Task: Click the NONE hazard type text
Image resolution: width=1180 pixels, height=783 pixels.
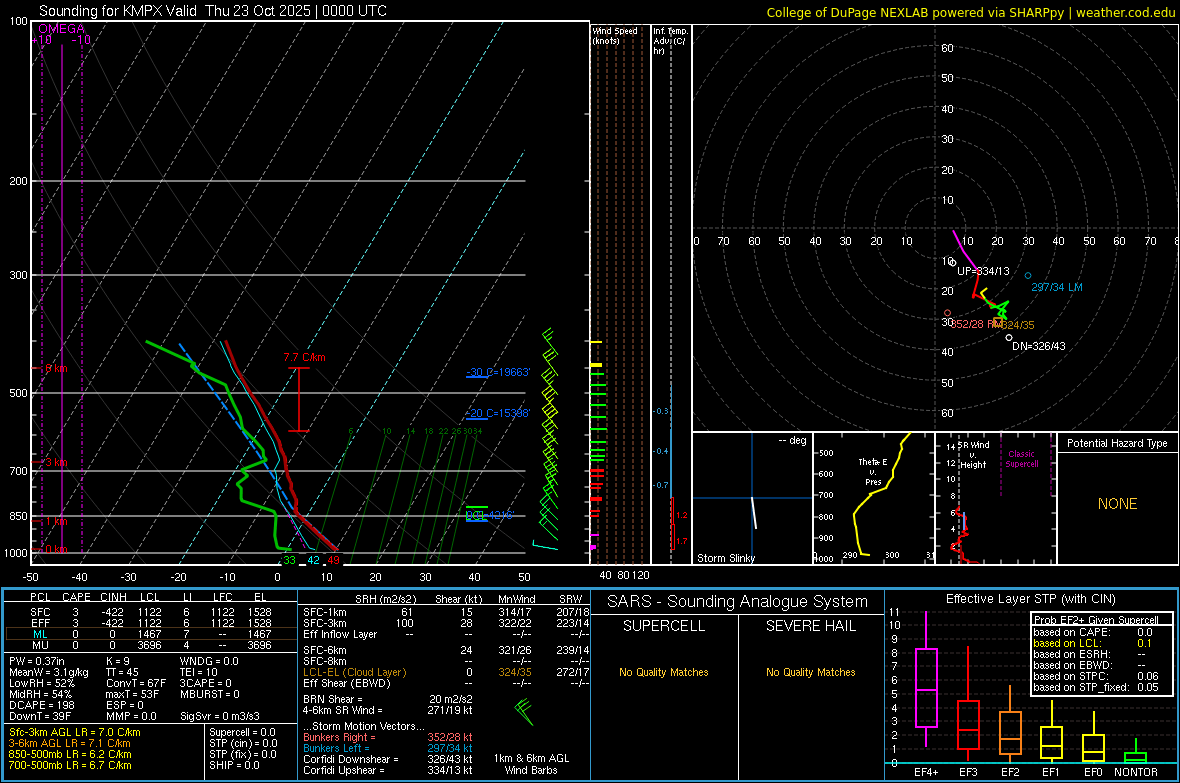Action: click(x=1117, y=504)
